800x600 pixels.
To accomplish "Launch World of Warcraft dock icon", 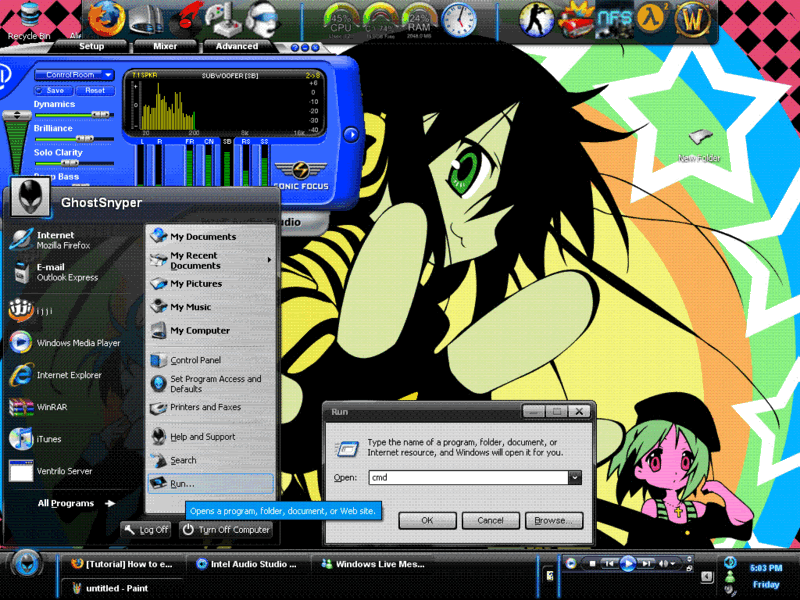I will pyautogui.click(x=720, y=19).
